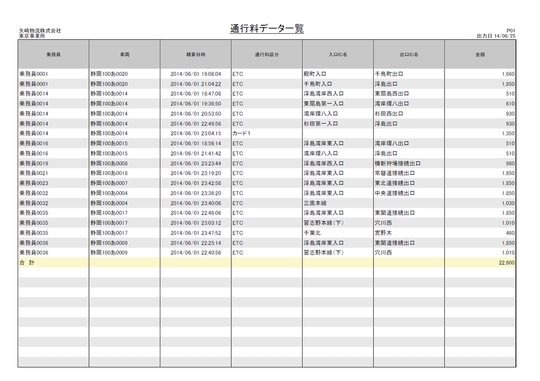Click vehicle cell 静岡100あ0008
The image size is (540, 381).
[x=109, y=163]
